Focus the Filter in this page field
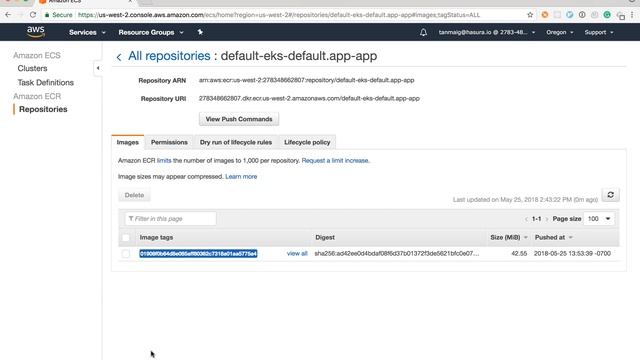 tap(171, 219)
